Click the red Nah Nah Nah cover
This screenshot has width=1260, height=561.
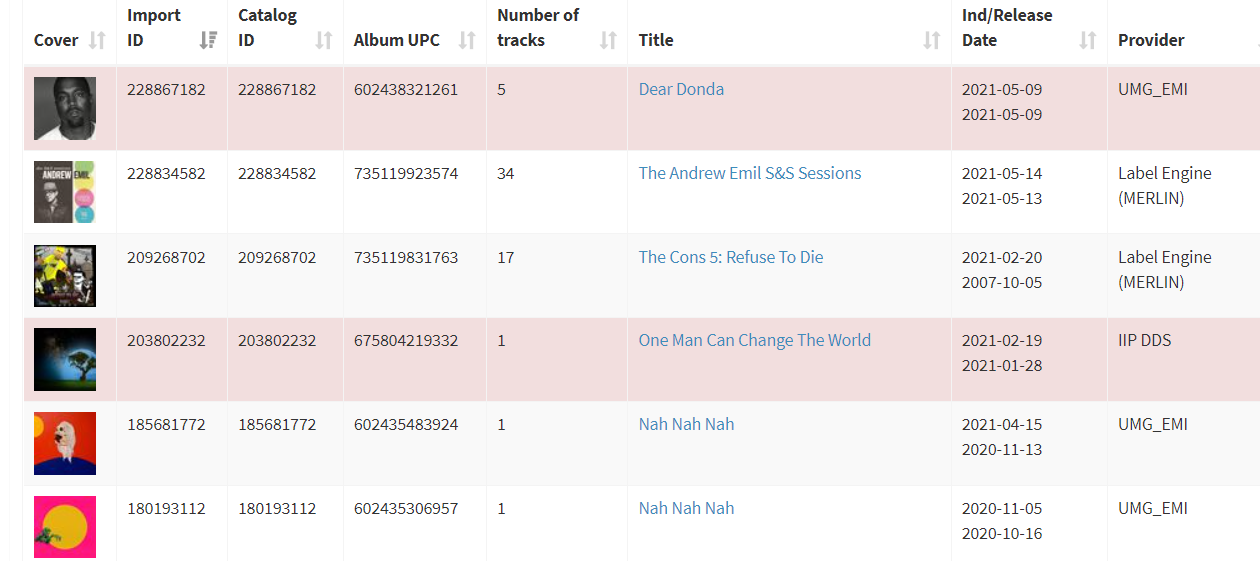pos(65,443)
